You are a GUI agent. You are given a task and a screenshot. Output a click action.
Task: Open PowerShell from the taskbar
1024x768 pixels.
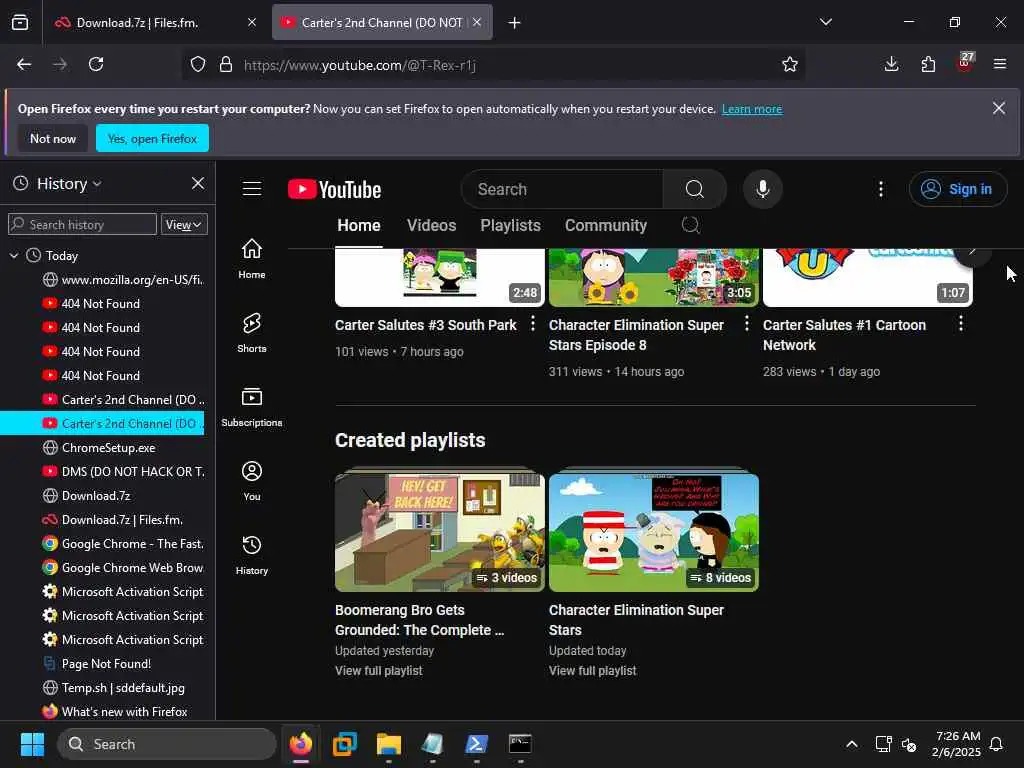[x=476, y=744]
